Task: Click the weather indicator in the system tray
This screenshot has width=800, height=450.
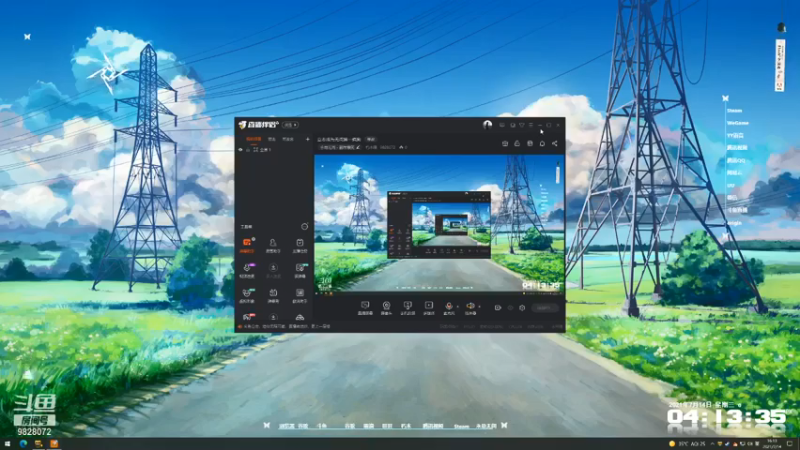Action: pos(688,444)
